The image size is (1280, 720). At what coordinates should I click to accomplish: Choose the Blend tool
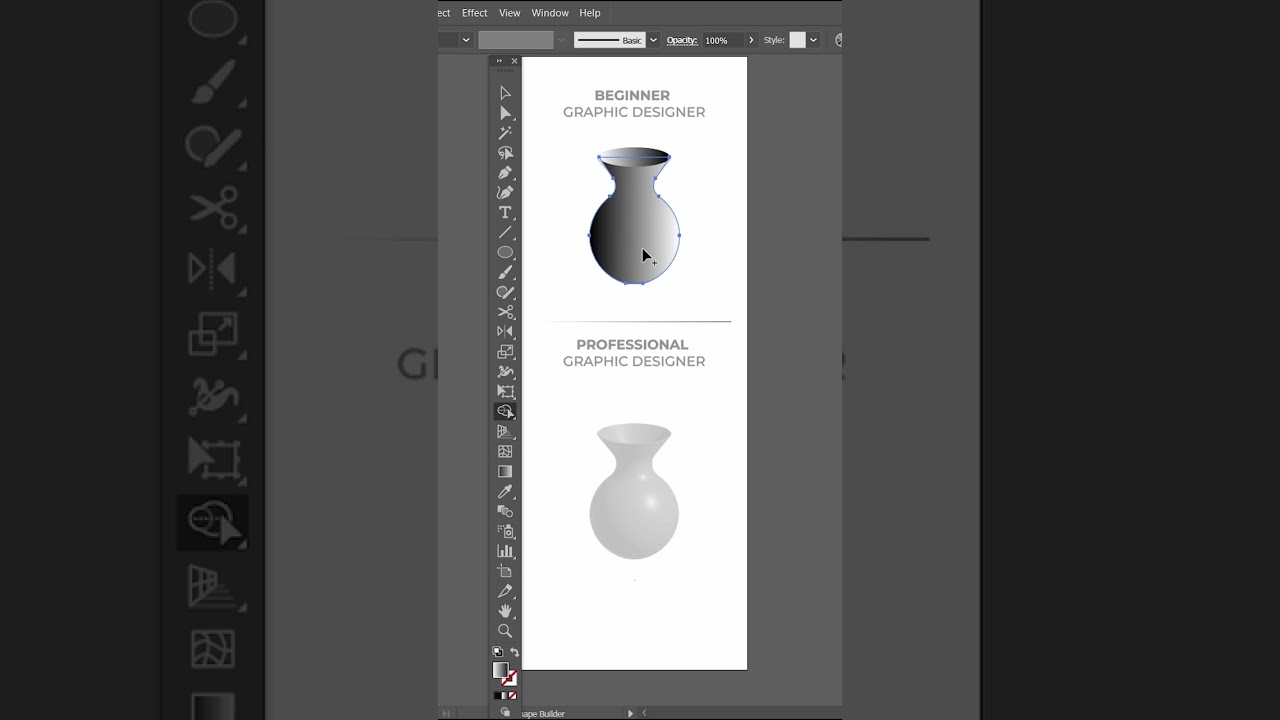(505, 511)
